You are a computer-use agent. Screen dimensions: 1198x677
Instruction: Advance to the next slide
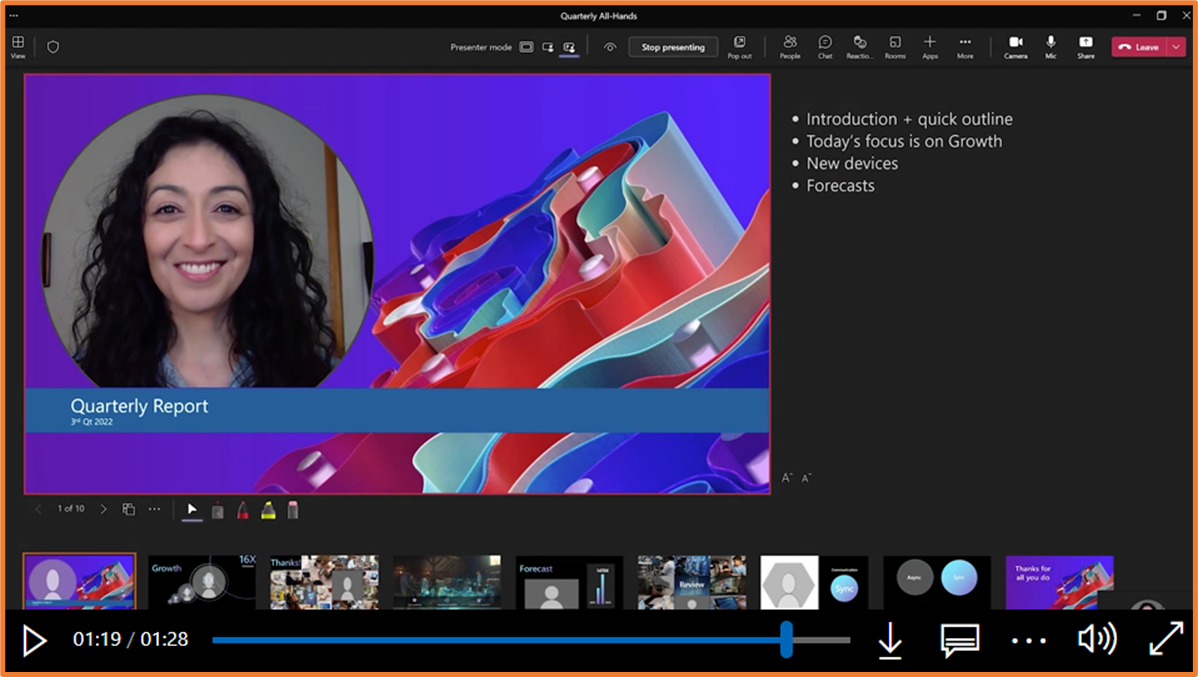[103, 508]
